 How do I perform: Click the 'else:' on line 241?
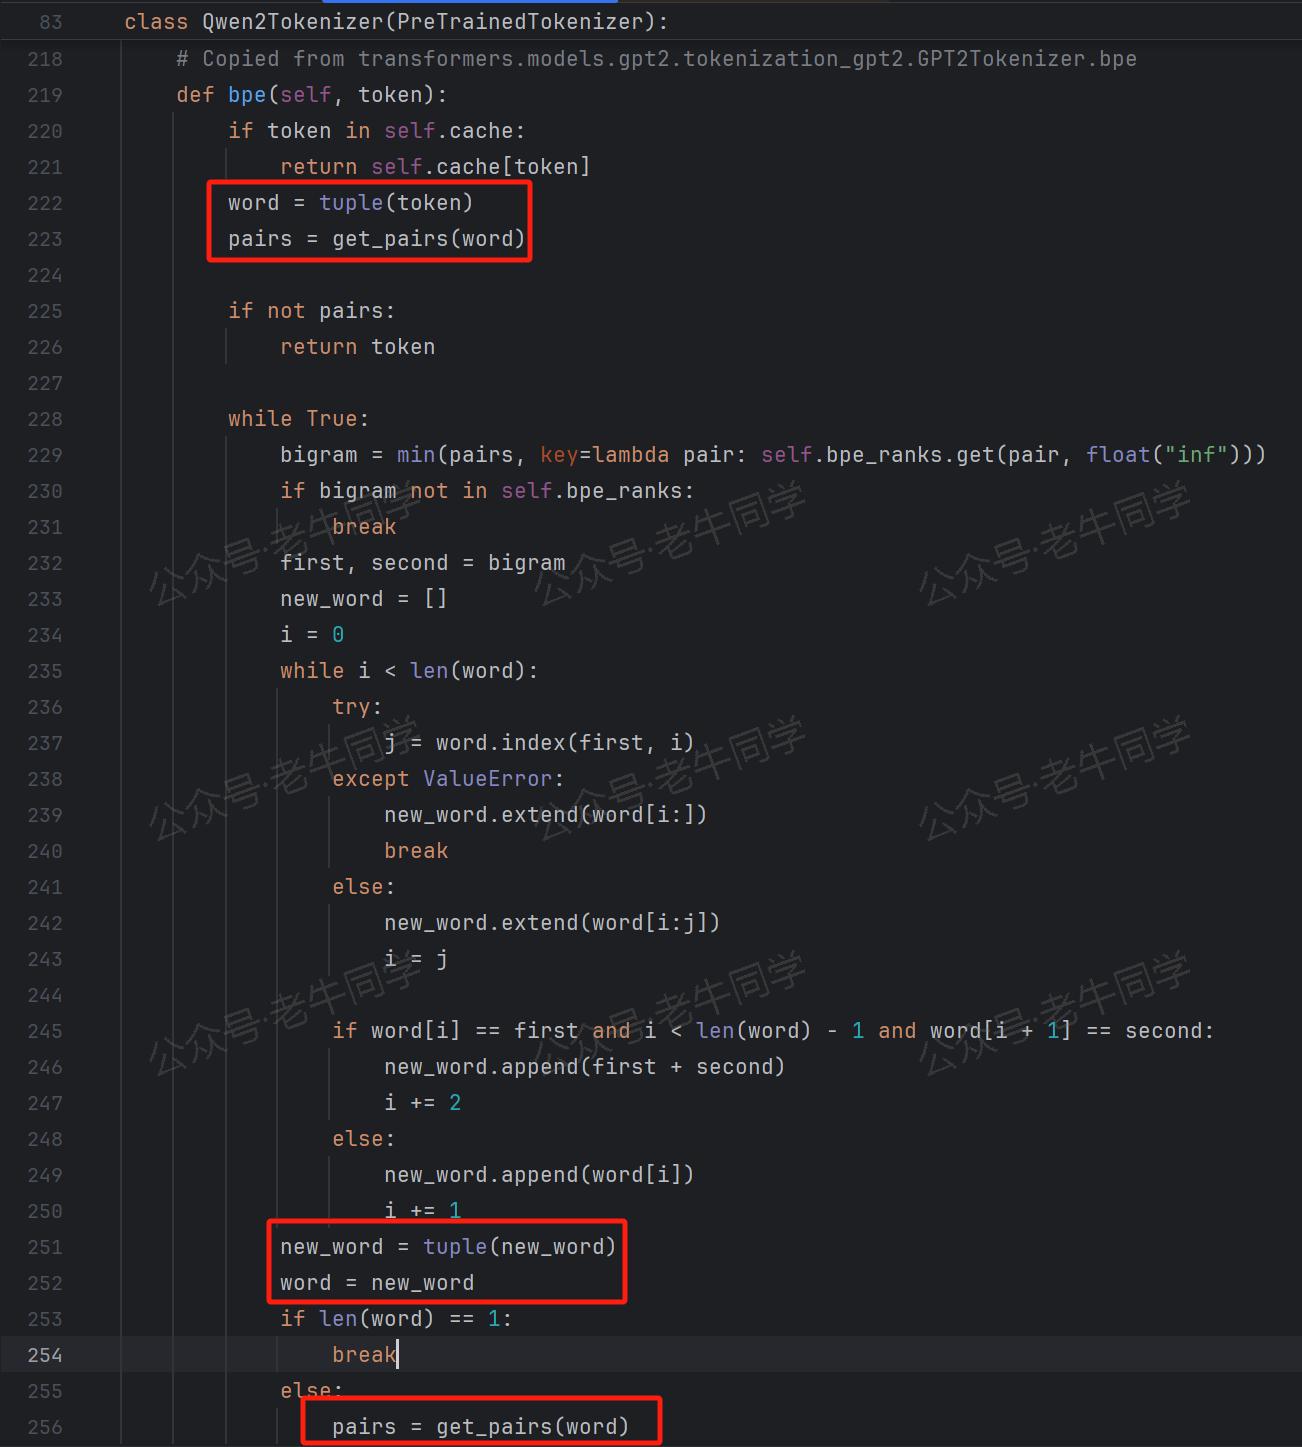point(363,887)
